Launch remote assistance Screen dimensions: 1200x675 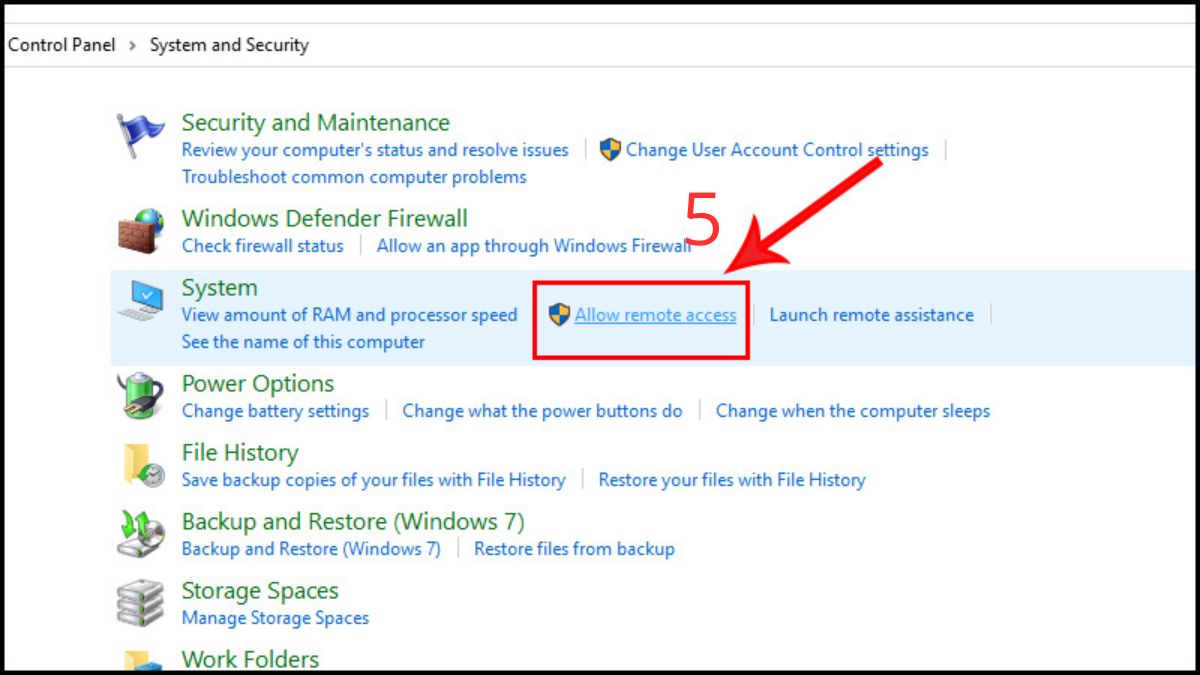pyautogui.click(x=871, y=314)
